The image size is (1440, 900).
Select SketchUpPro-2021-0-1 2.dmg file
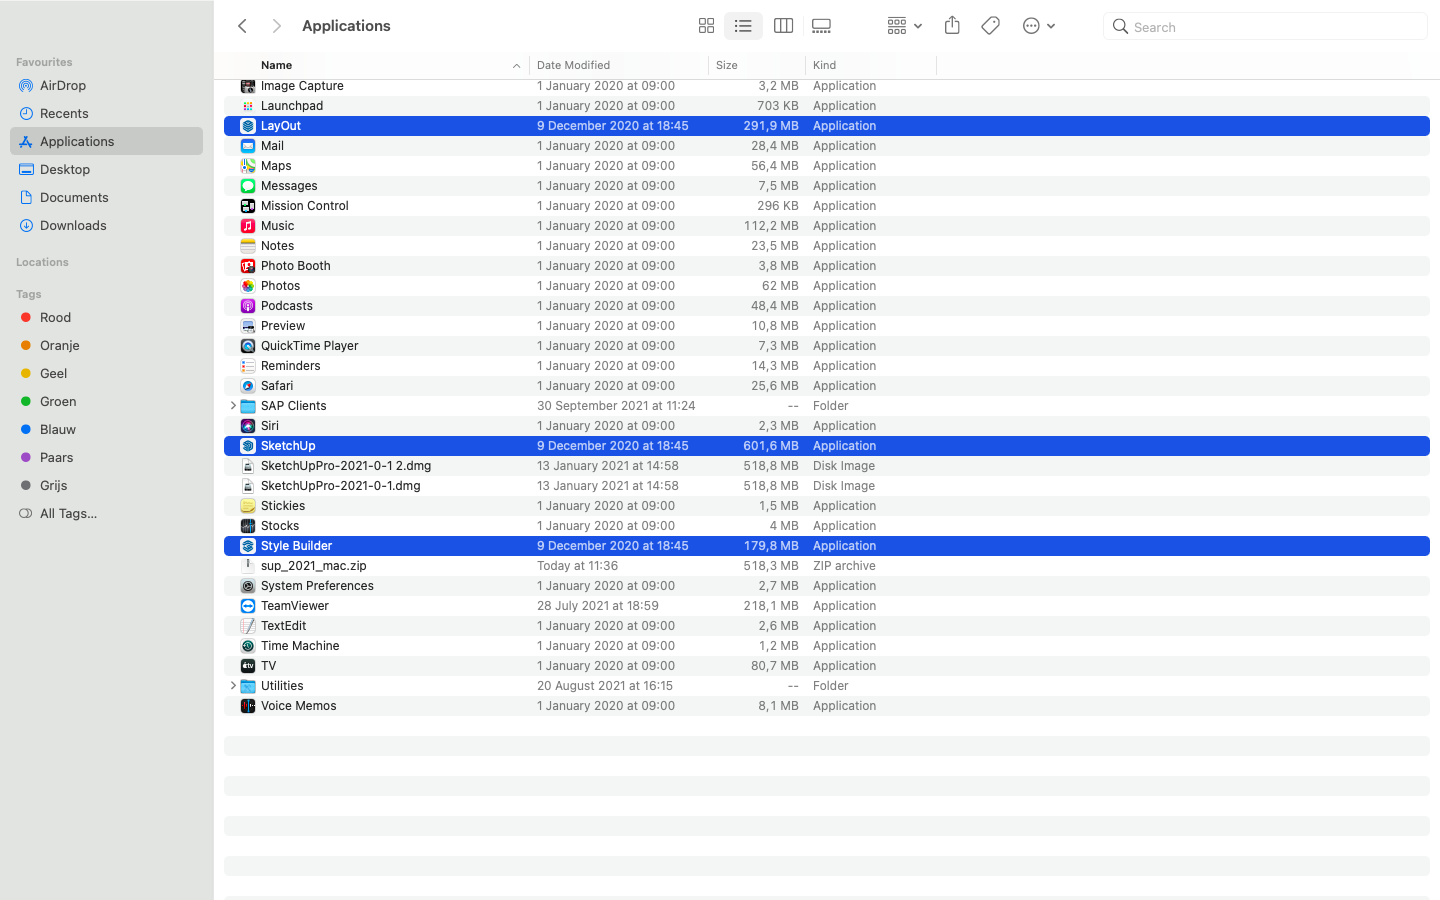tap(827, 466)
